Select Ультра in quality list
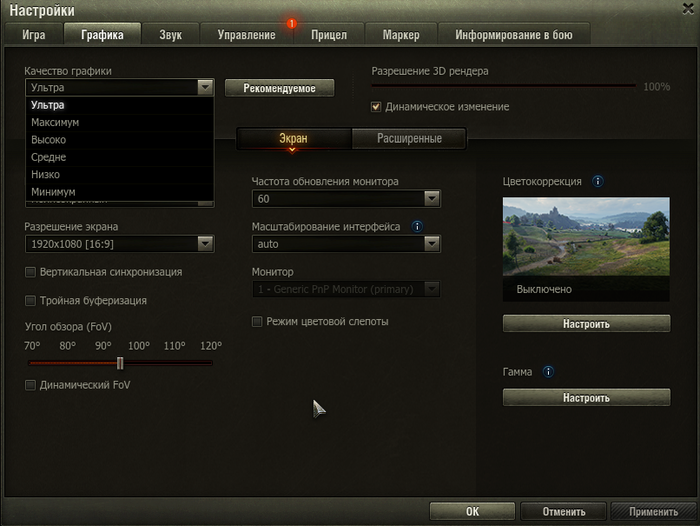This screenshot has height=526, width=700. click(x=120, y=105)
